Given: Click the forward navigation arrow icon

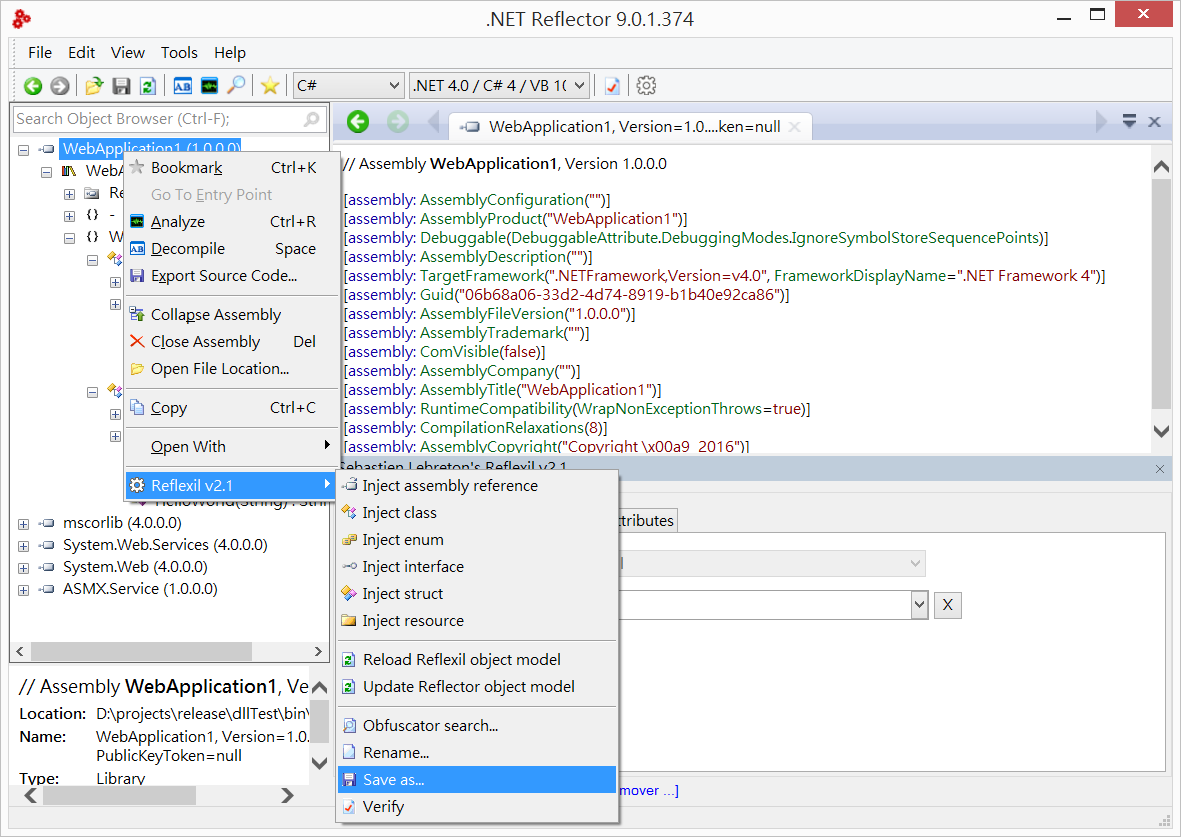Looking at the screenshot, I should click(x=59, y=86).
